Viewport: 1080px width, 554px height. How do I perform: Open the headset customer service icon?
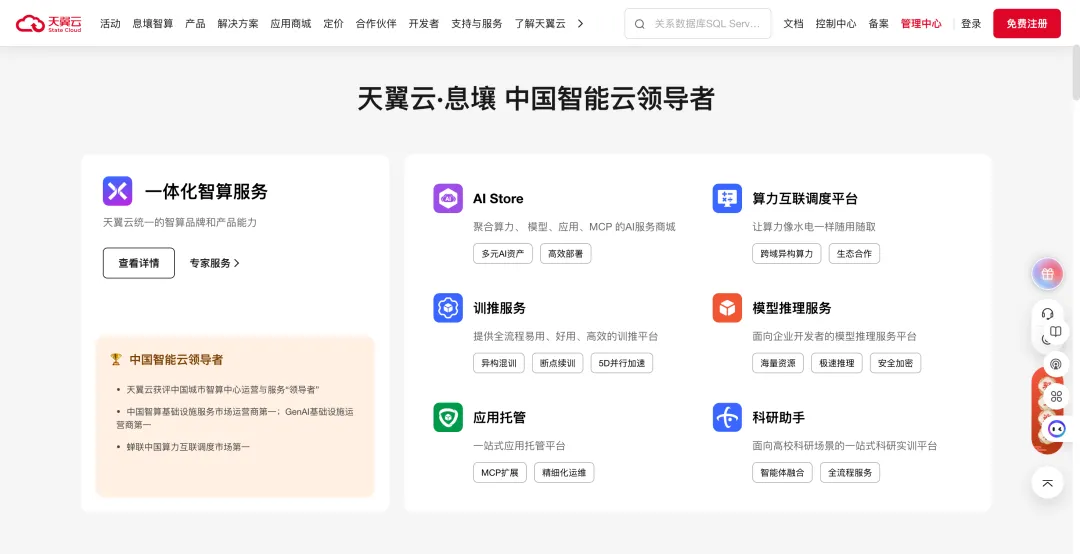(1048, 314)
